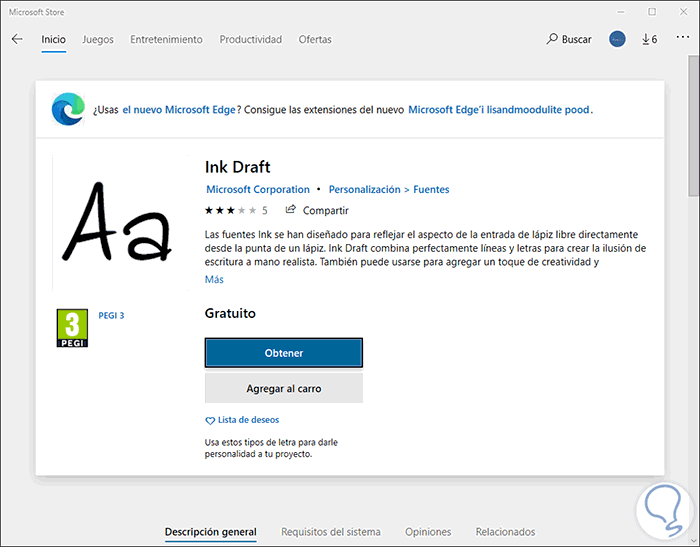The image size is (700, 547).
Task: Click the Compartir share icon
Action: (x=291, y=209)
